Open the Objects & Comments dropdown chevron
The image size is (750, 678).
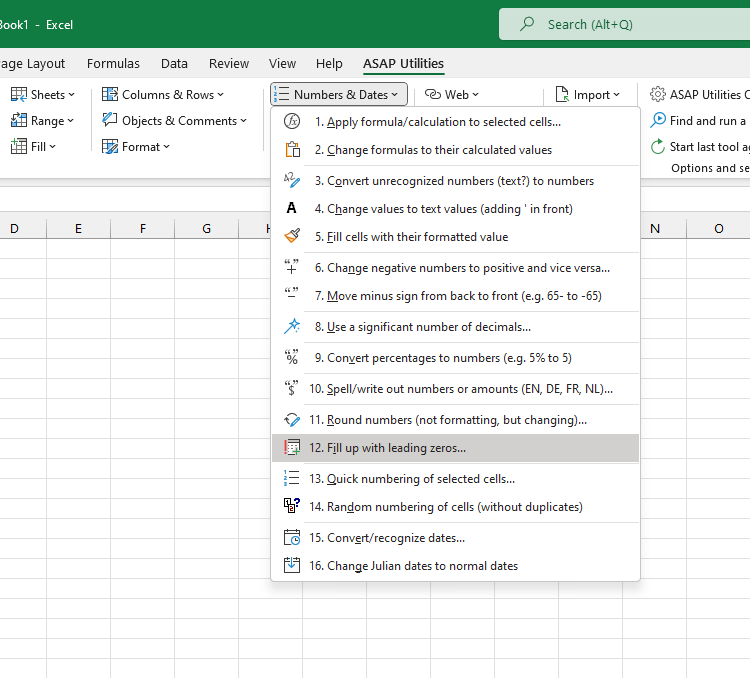[x=243, y=121]
